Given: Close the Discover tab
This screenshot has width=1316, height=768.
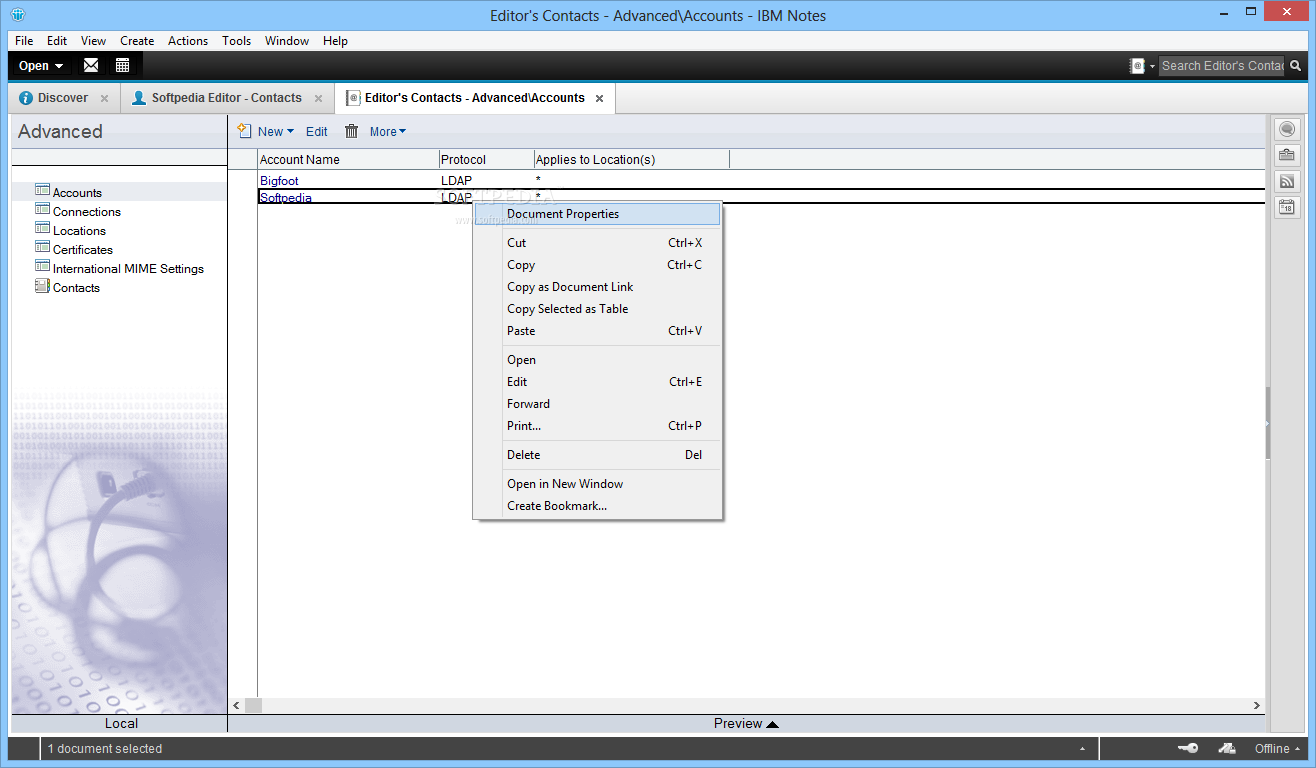Looking at the screenshot, I should 105,98.
